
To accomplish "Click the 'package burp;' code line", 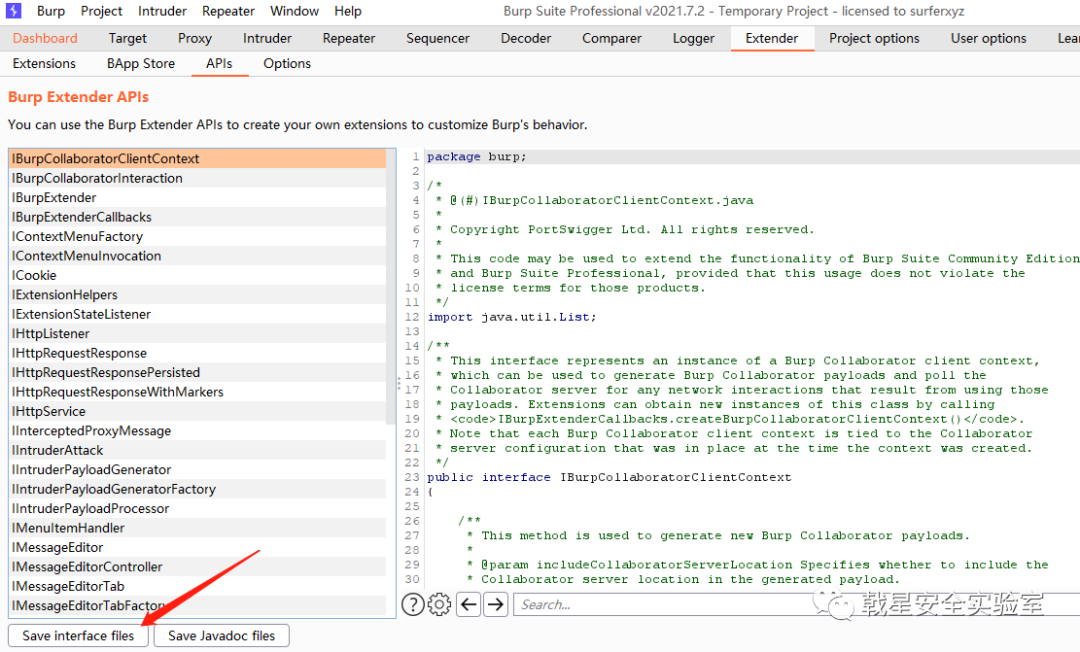I will (477, 157).
